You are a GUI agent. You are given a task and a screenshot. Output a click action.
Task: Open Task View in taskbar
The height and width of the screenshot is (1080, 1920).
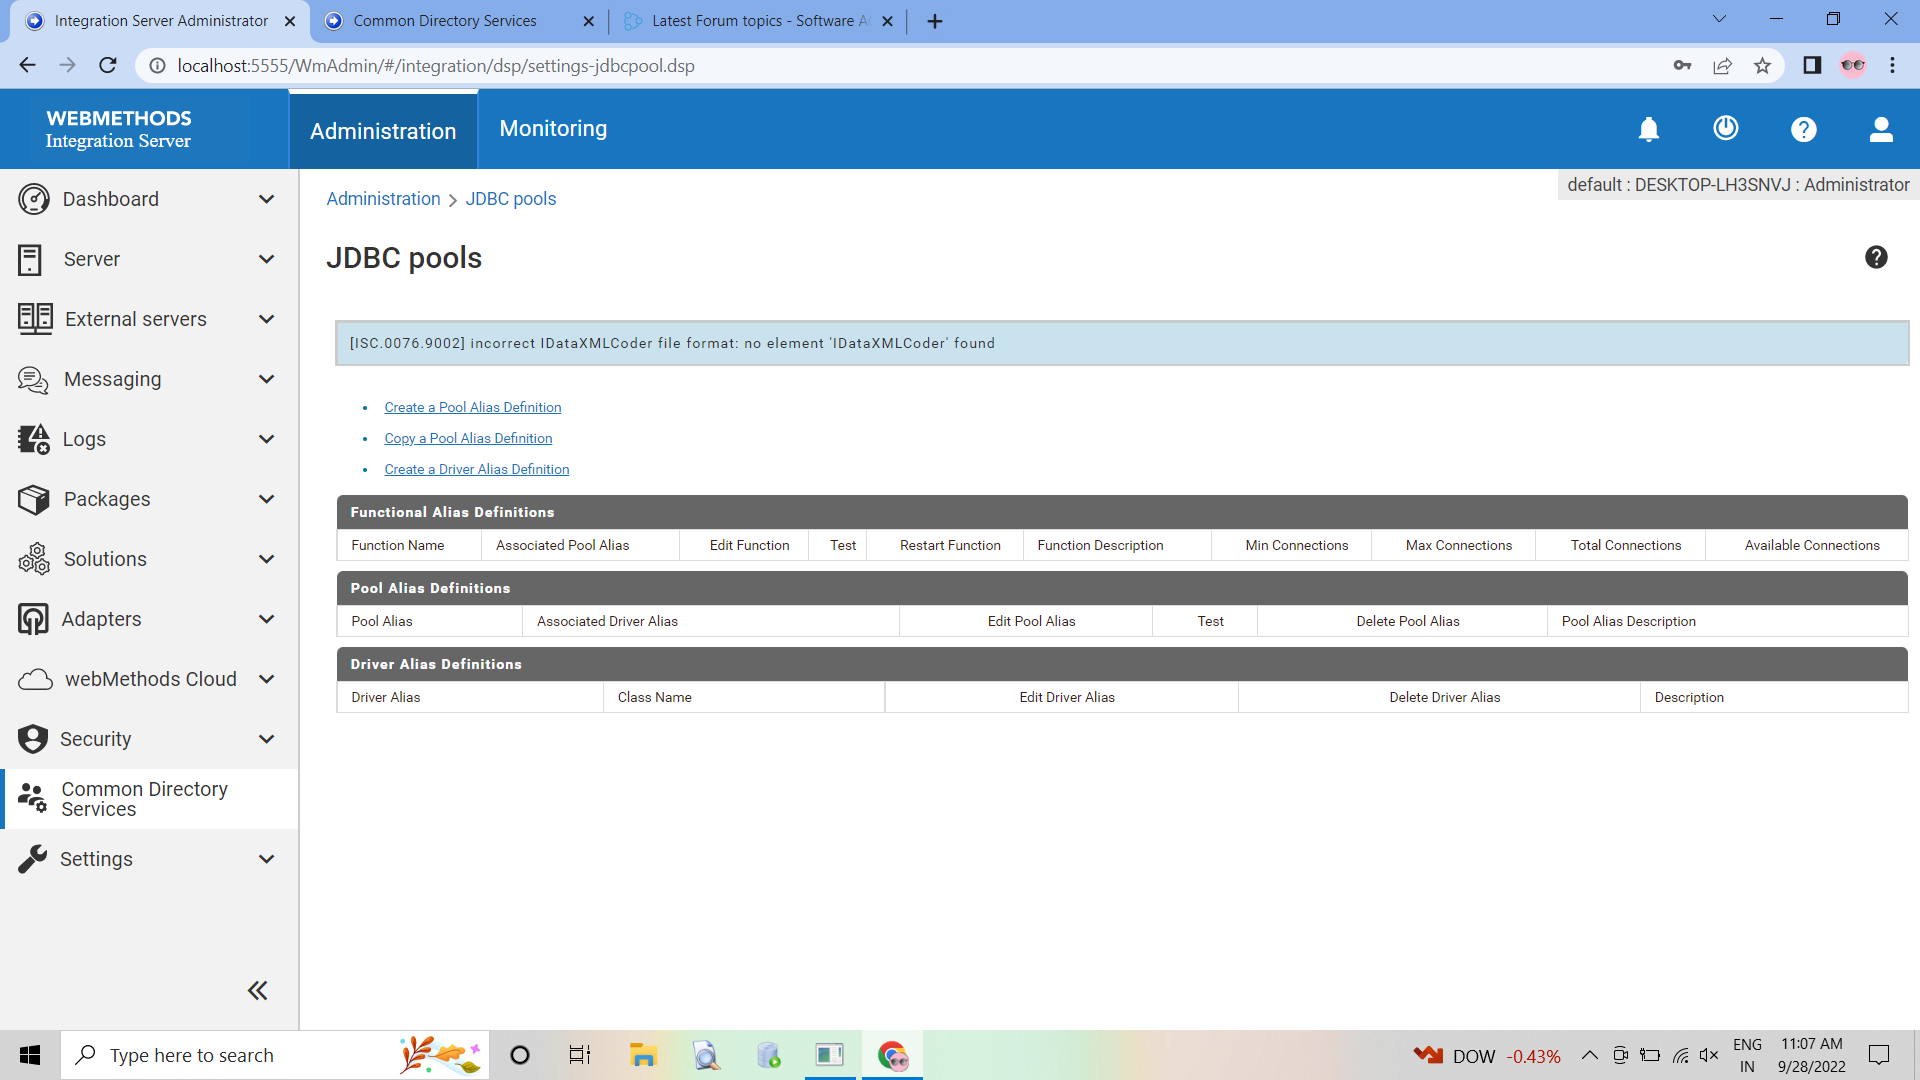pos(580,1055)
